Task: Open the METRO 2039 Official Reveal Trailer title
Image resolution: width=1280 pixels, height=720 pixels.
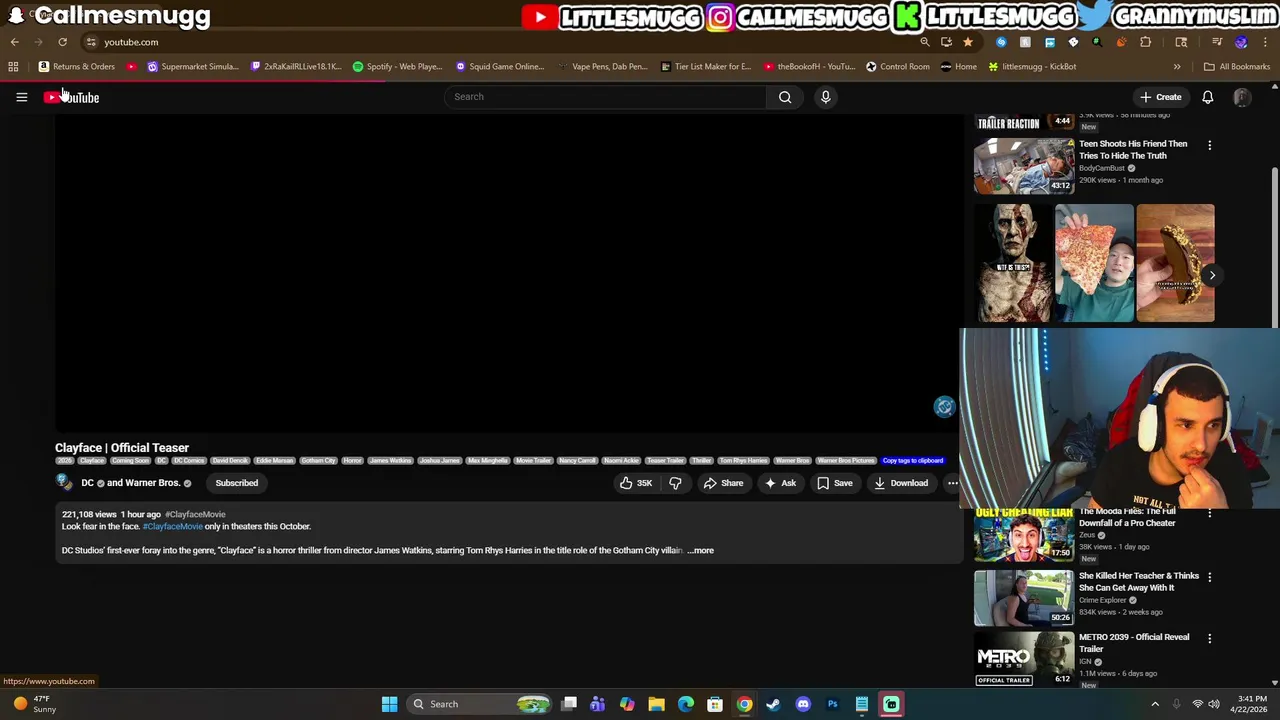Action: (1134, 643)
